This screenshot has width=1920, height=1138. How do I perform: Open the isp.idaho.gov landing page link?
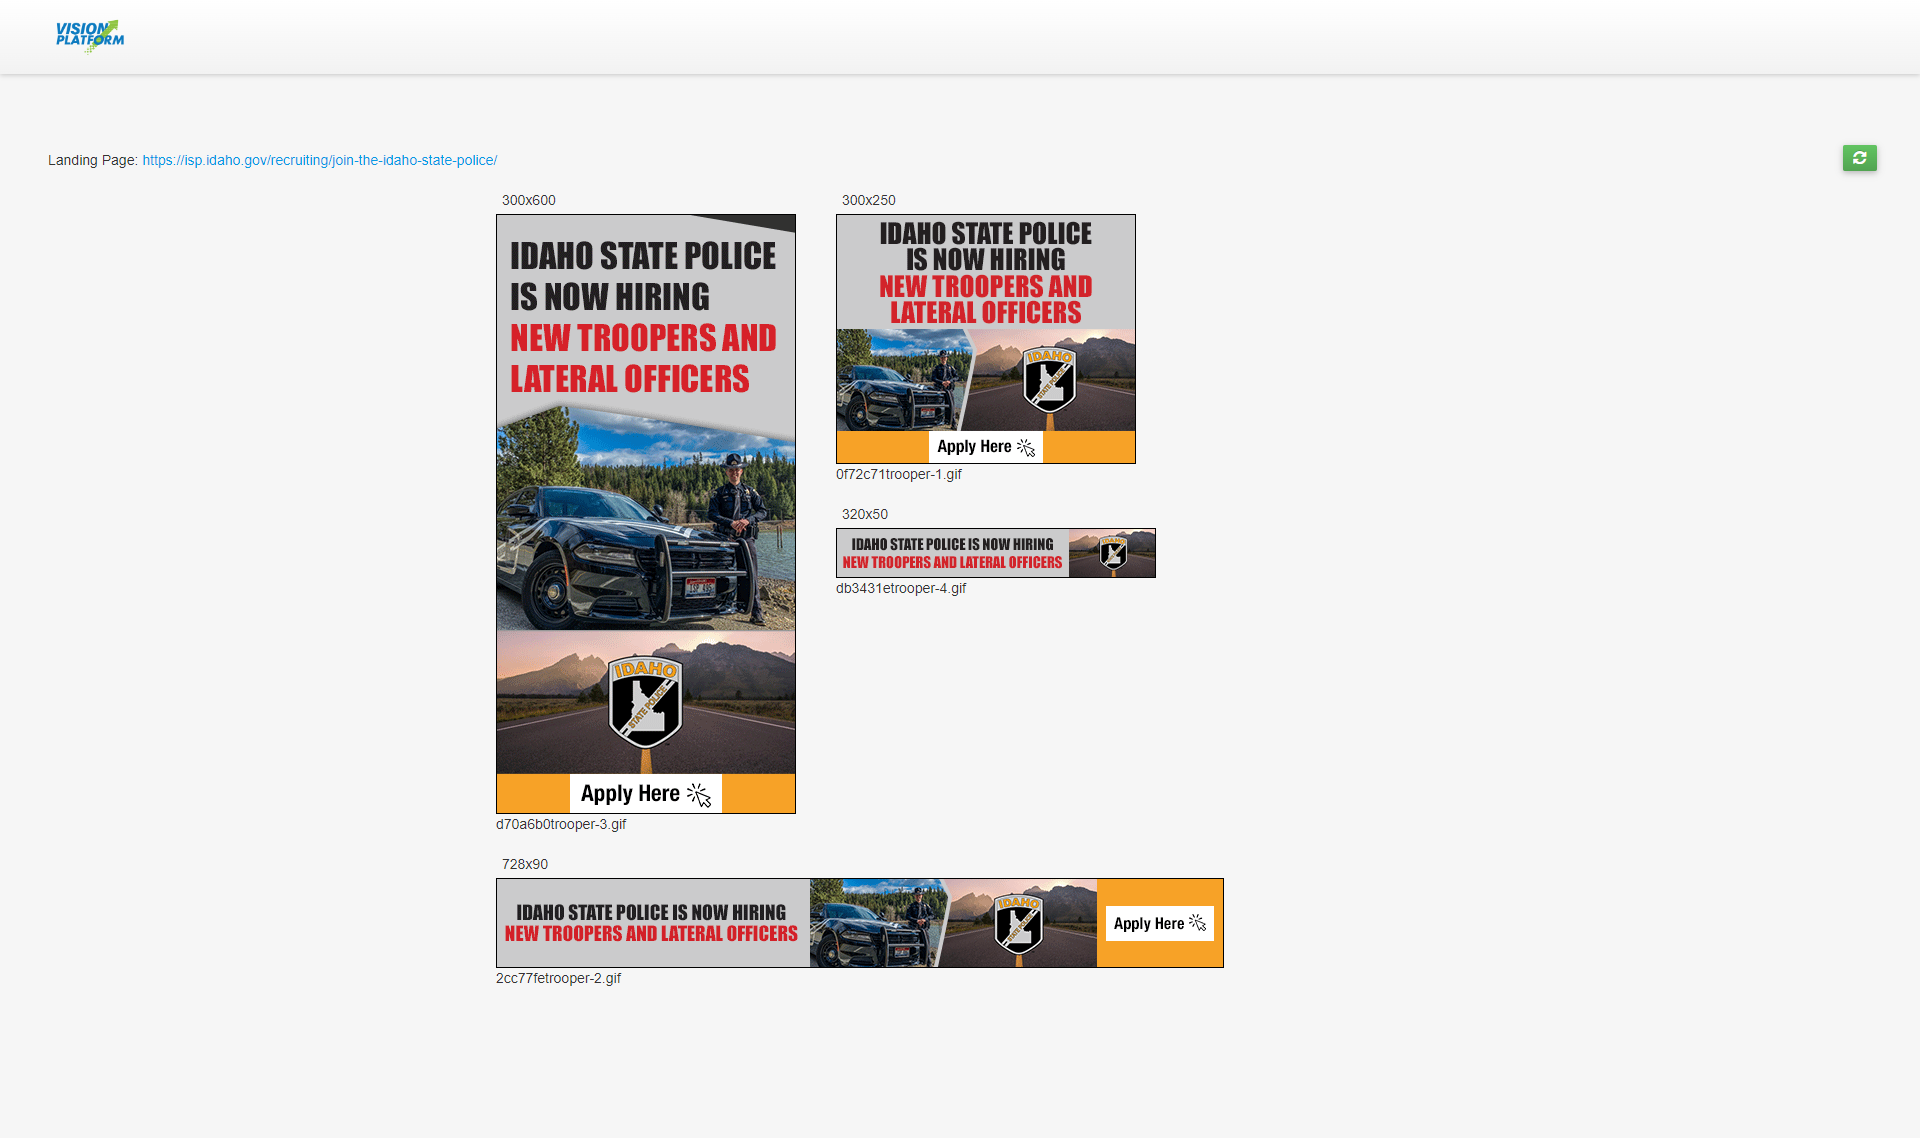pyautogui.click(x=319, y=160)
